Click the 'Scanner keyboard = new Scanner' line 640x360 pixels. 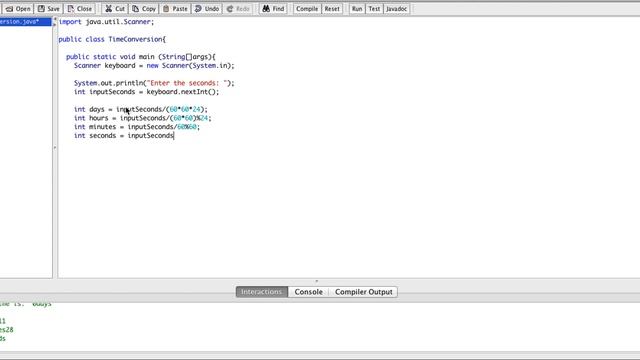click(154, 65)
